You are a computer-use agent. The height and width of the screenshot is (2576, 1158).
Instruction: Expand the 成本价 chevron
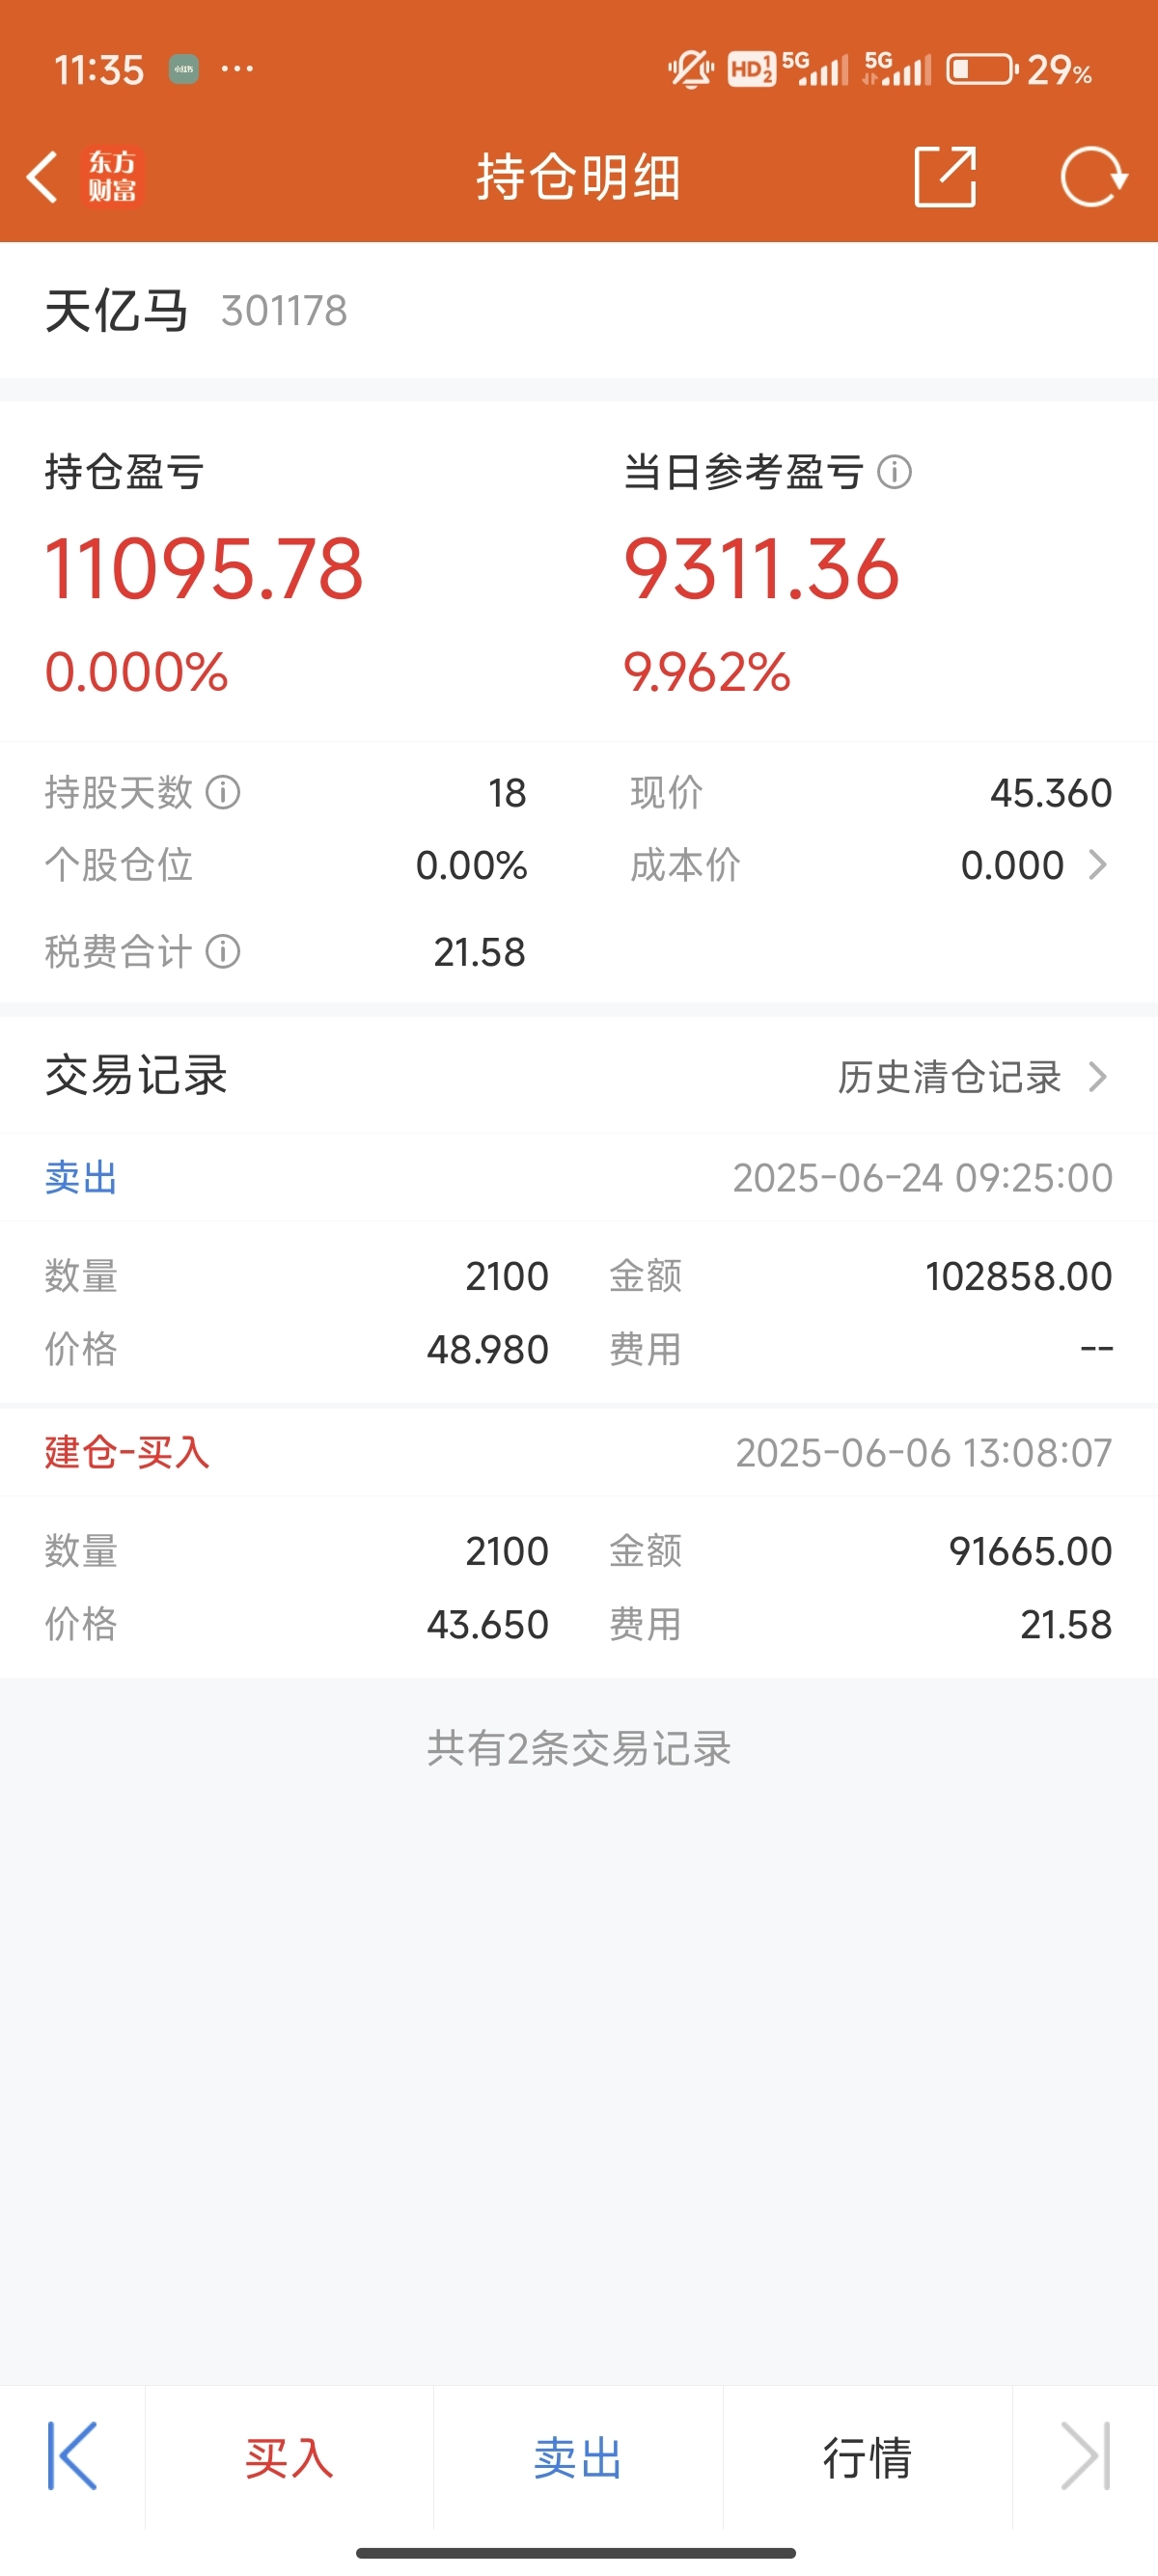[1098, 865]
